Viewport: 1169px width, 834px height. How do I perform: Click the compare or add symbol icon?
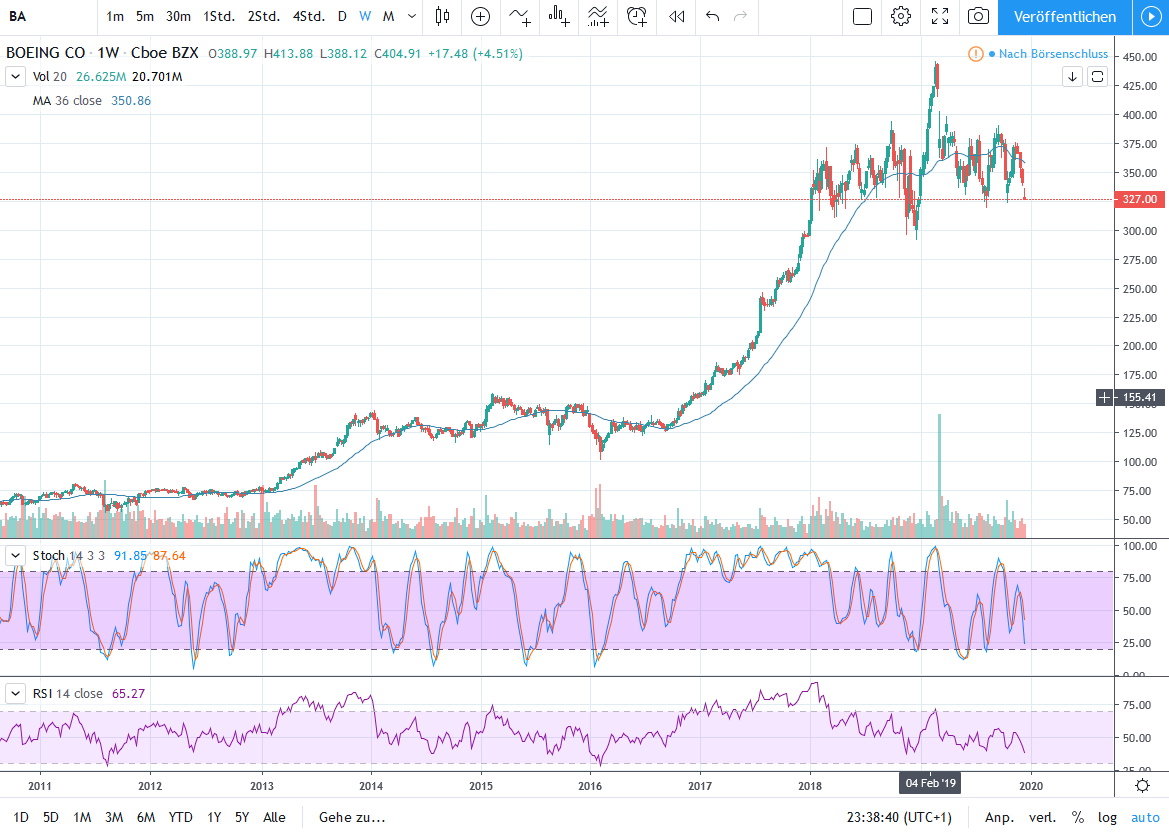tap(480, 16)
